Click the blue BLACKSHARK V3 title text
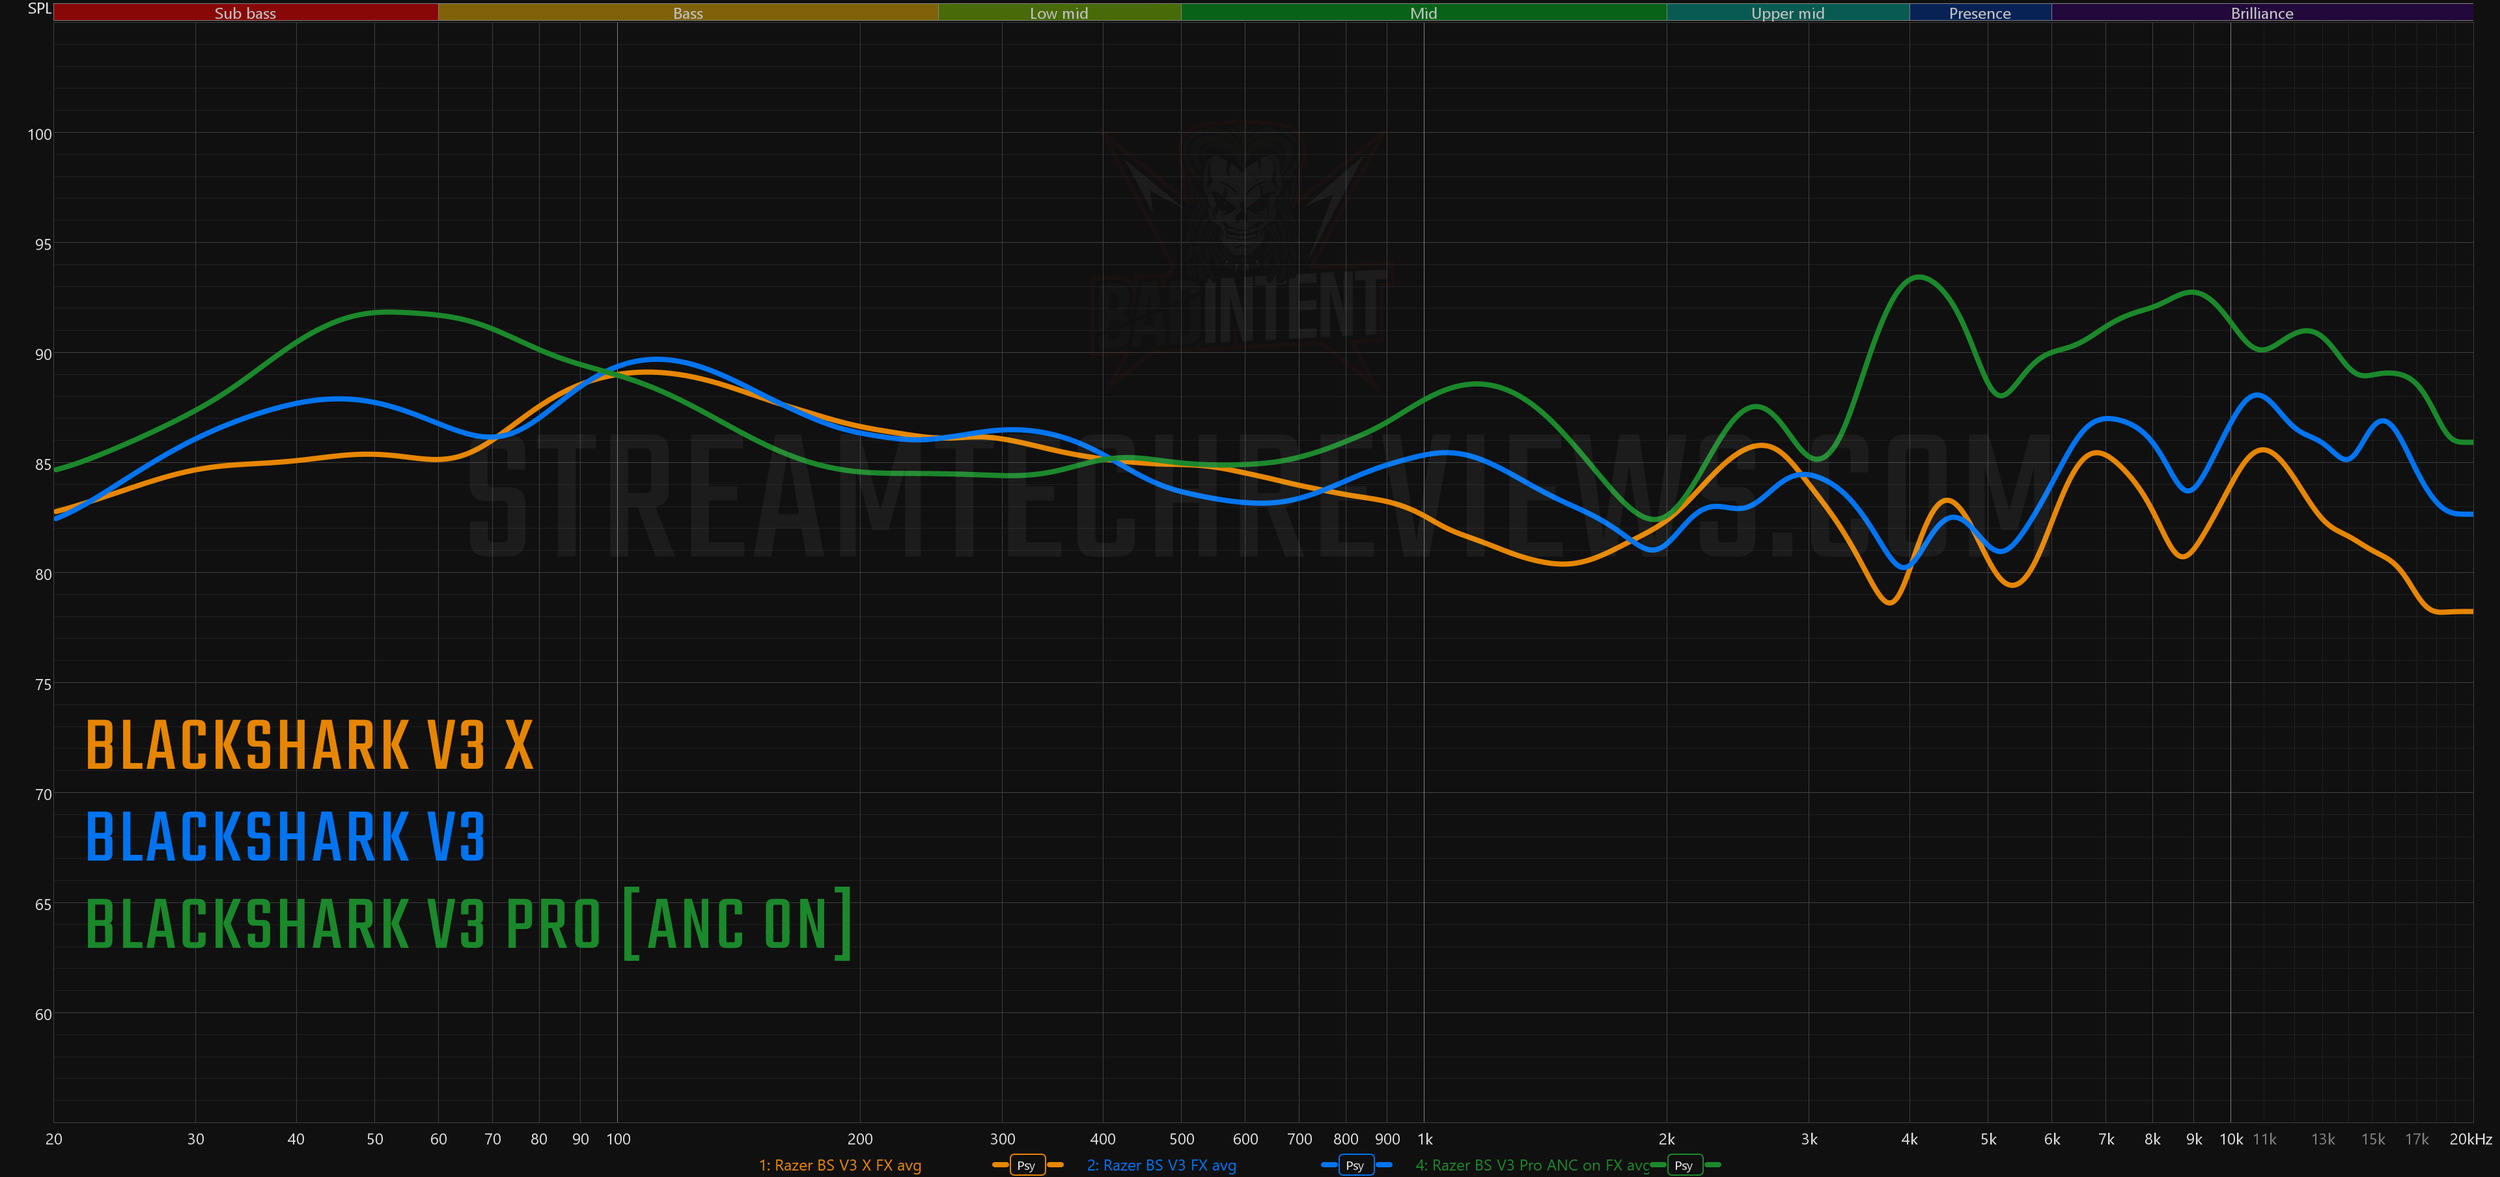This screenshot has height=1177, width=2500. click(x=286, y=837)
